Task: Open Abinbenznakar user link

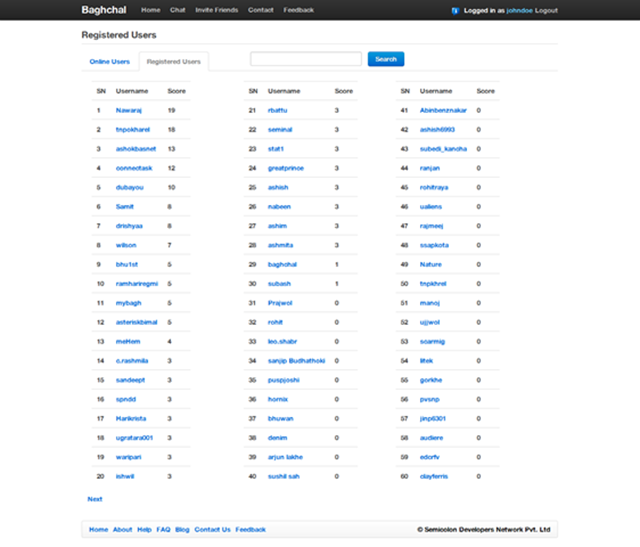Action: [x=443, y=110]
